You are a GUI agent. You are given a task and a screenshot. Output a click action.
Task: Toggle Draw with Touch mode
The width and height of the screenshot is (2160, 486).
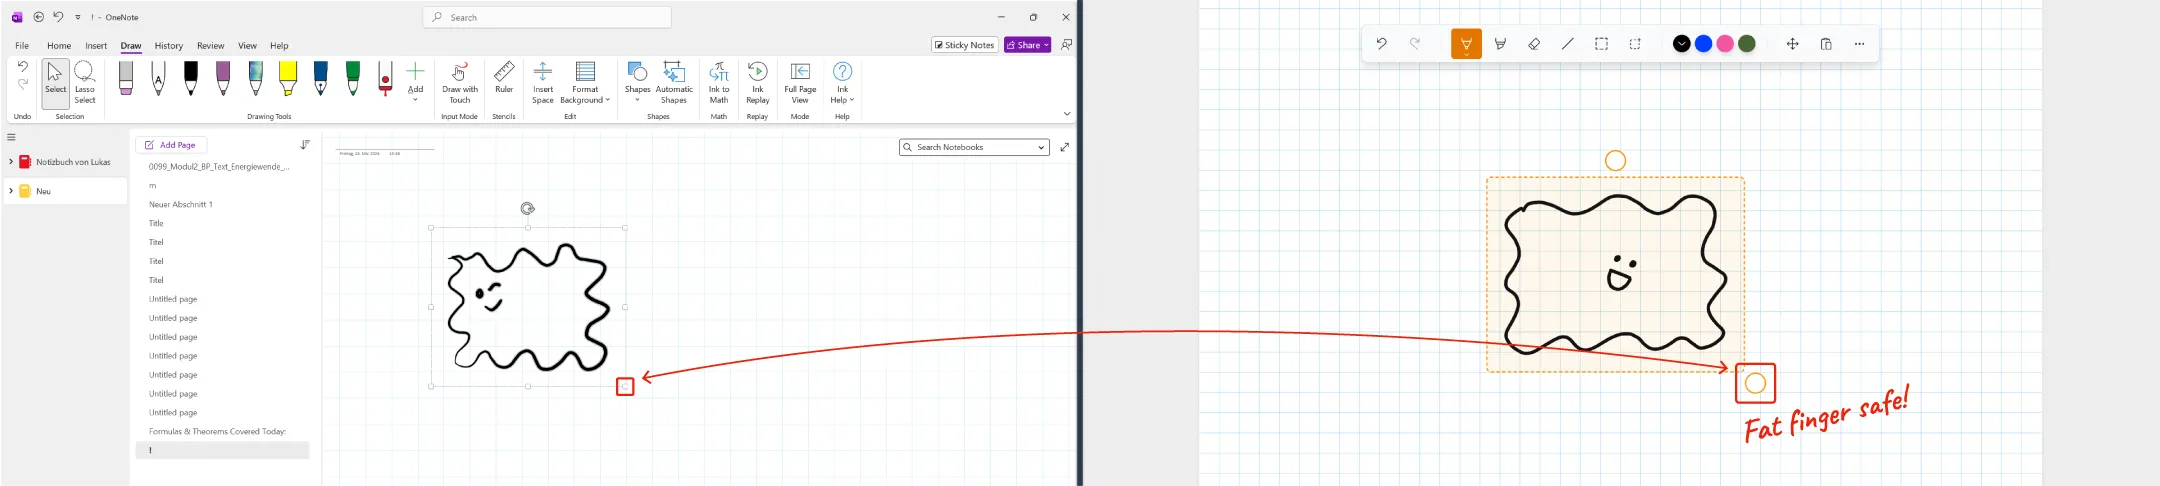tap(460, 82)
